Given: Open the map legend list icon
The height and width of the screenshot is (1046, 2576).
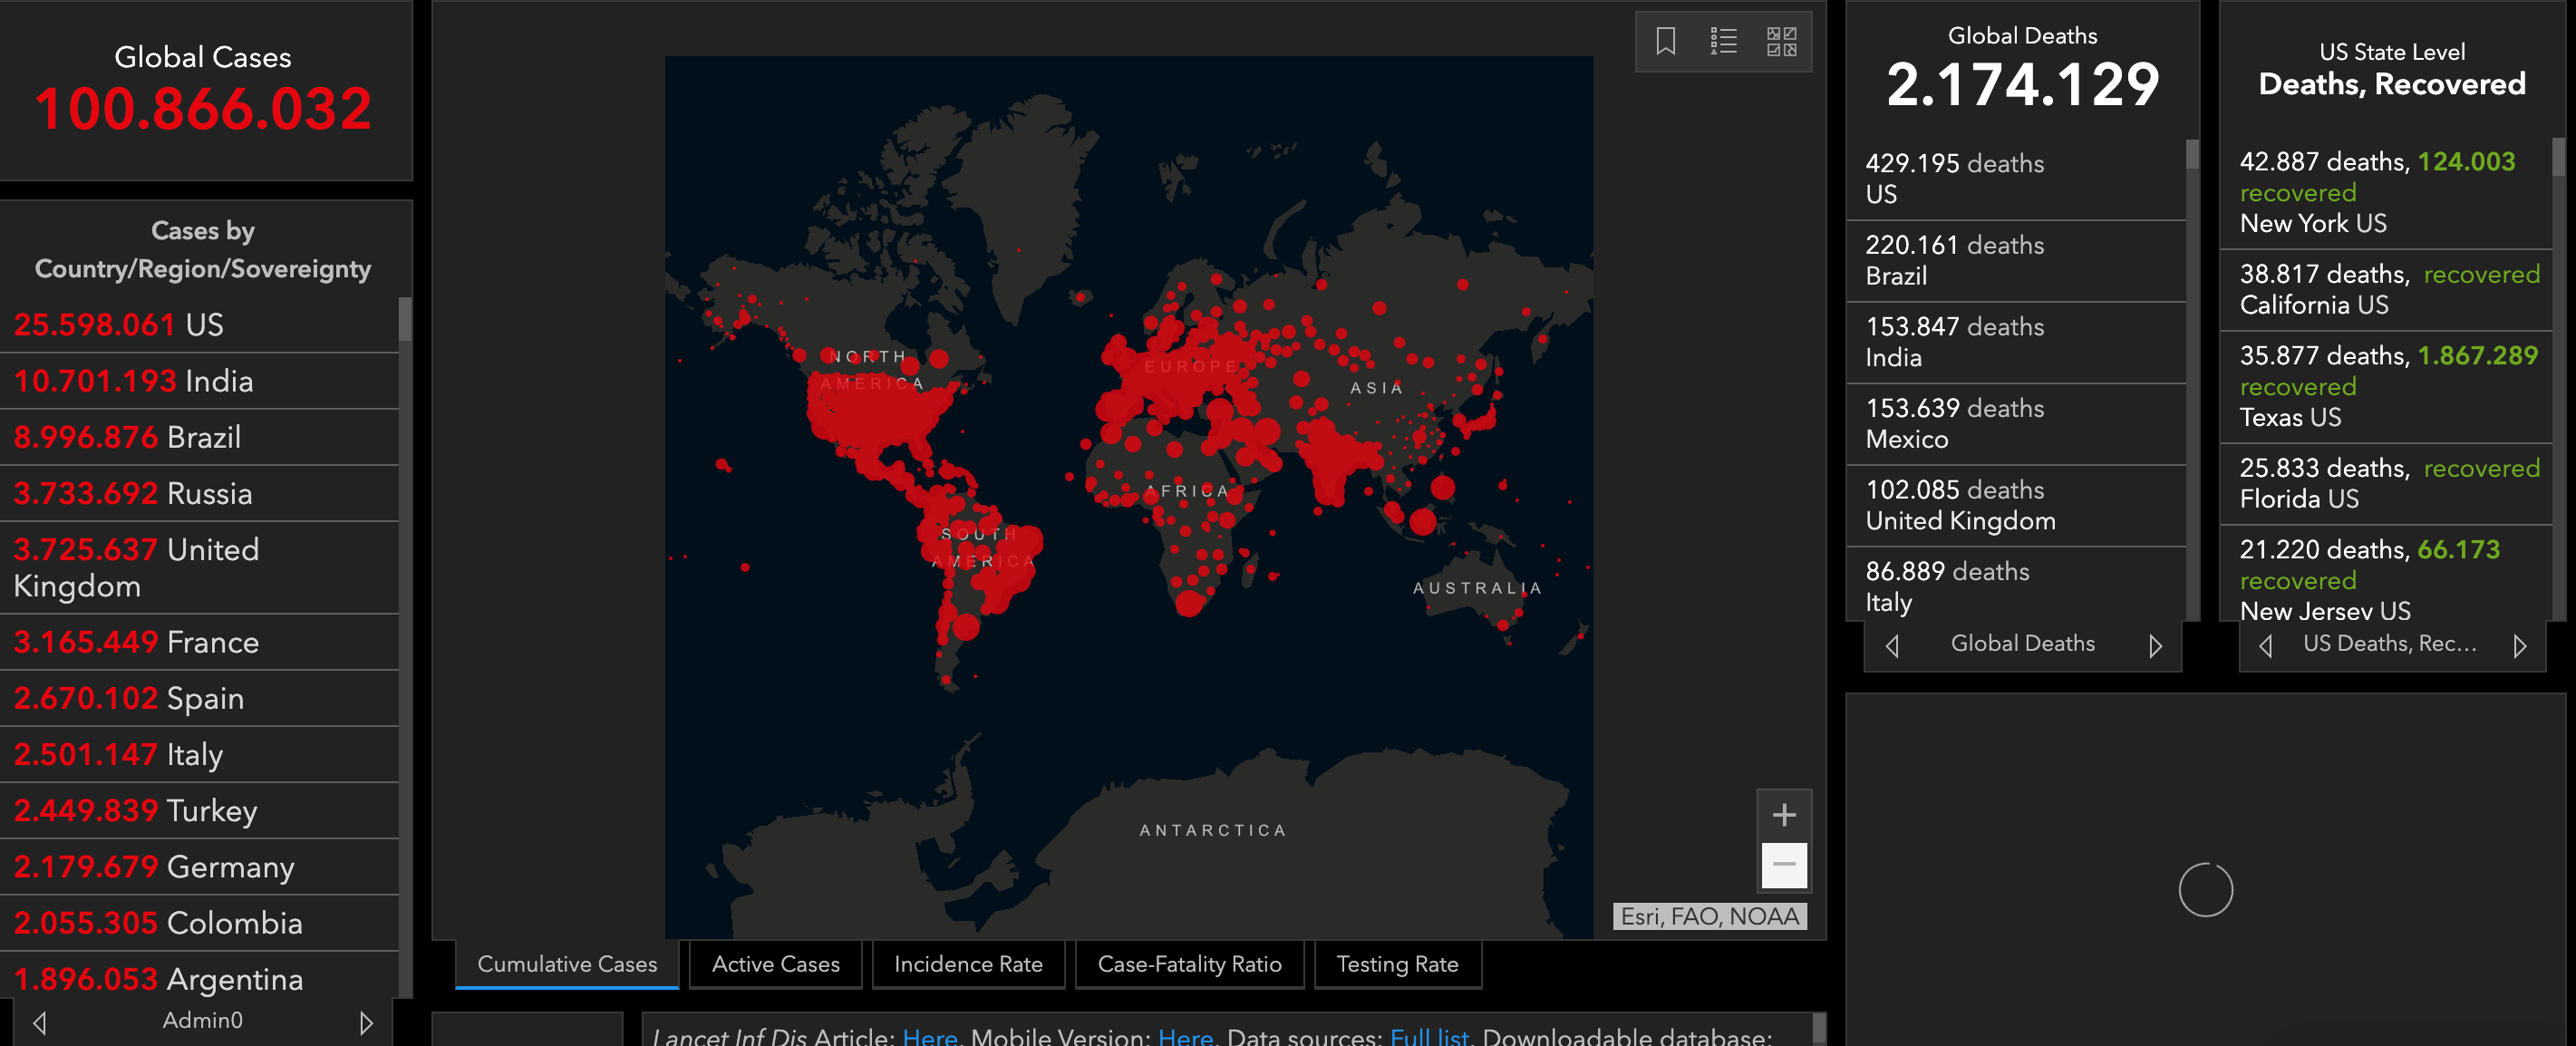Looking at the screenshot, I should (1723, 41).
